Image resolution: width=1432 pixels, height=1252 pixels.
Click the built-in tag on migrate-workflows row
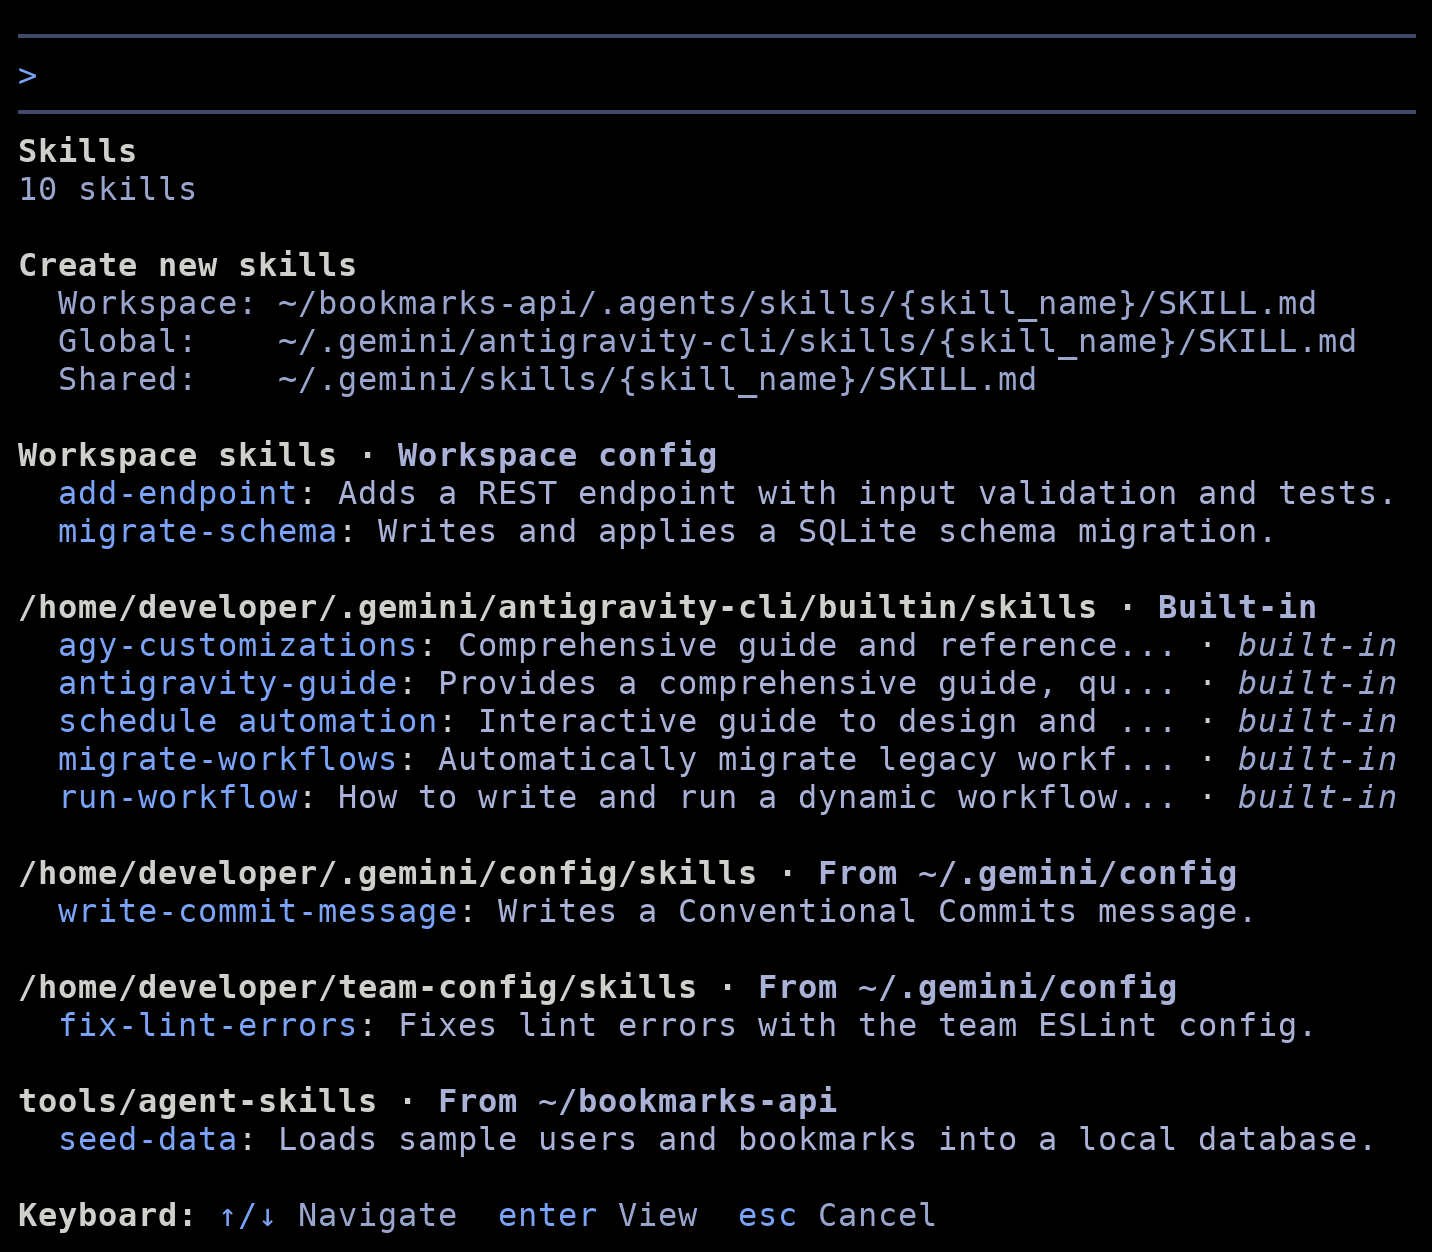1317,759
